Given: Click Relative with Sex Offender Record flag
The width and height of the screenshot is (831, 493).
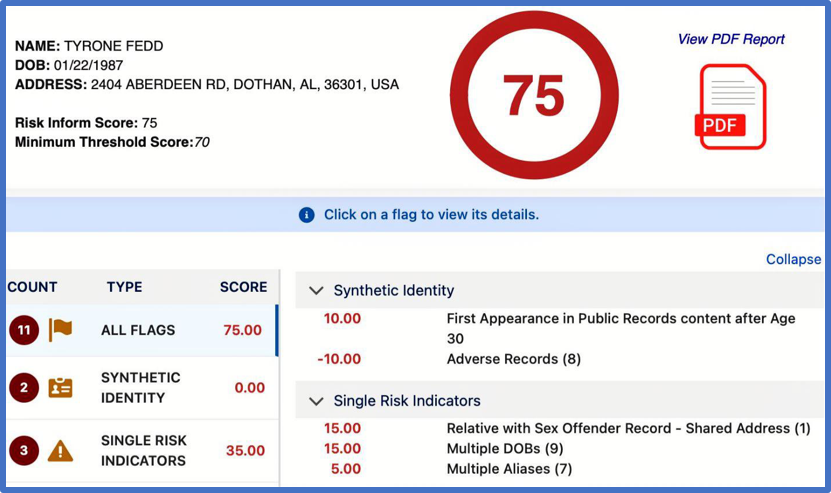Looking at the screenshot, I should [x=629, y=428].
